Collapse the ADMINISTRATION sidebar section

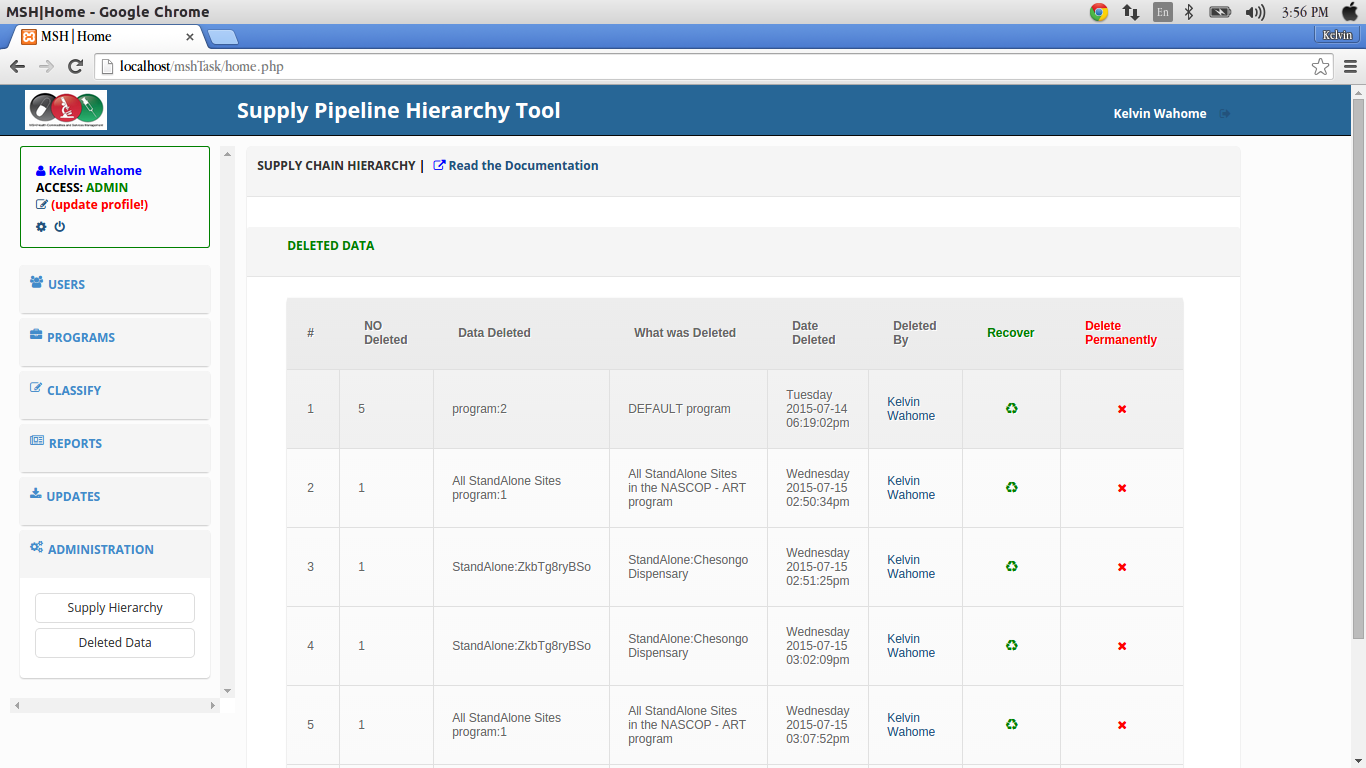115,550
